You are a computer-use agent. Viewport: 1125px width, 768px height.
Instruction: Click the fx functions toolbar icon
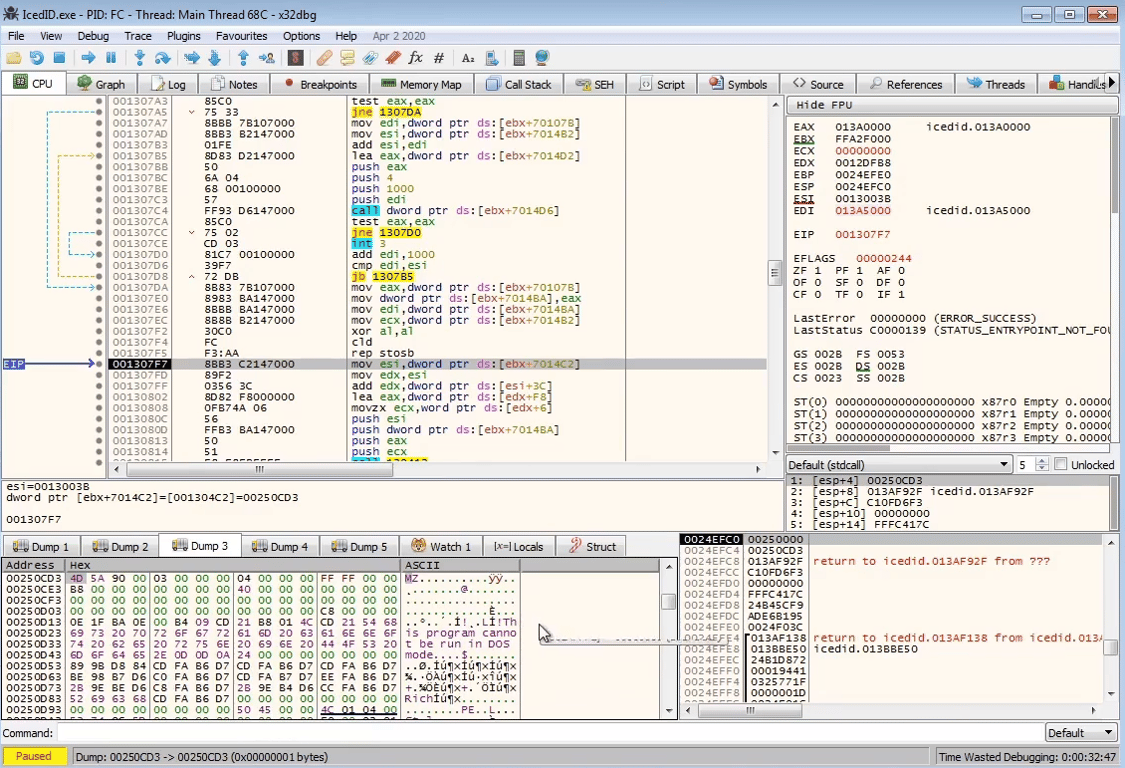(416, 58)
